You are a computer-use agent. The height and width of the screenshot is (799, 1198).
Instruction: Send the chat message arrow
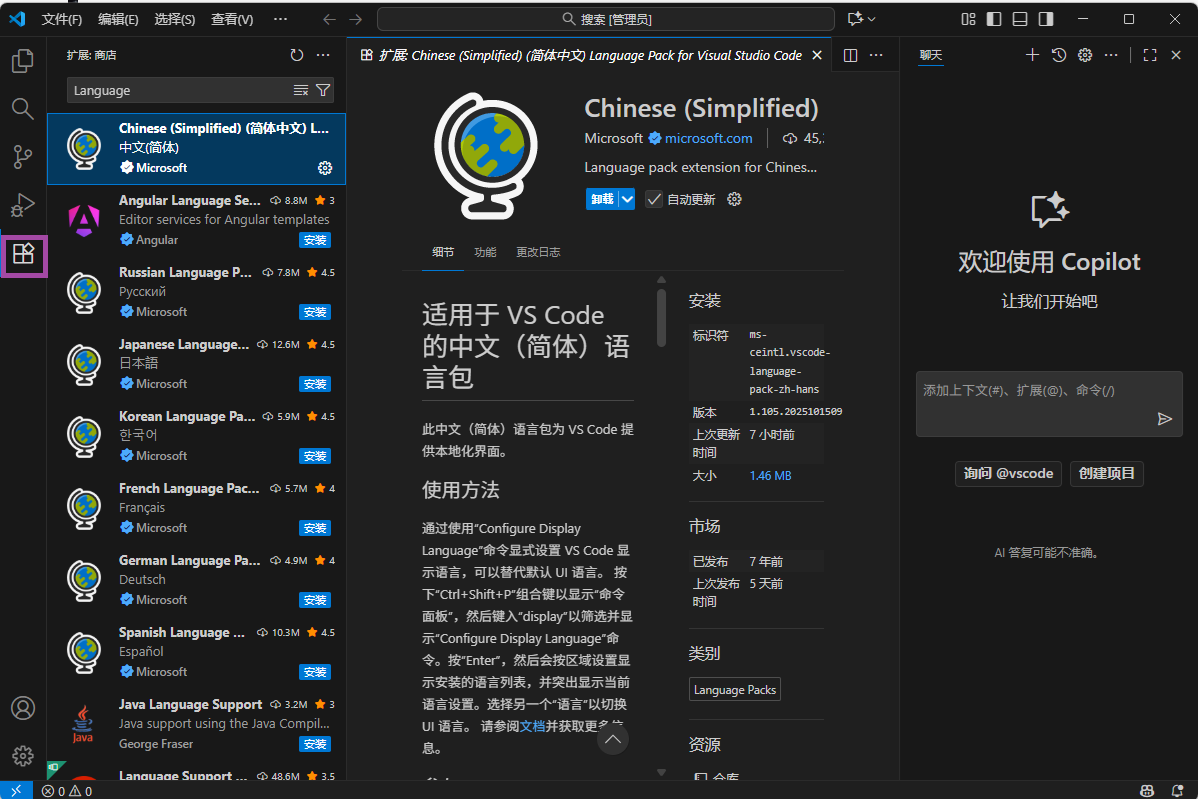pyautogui.click(x=1164, y=419)
